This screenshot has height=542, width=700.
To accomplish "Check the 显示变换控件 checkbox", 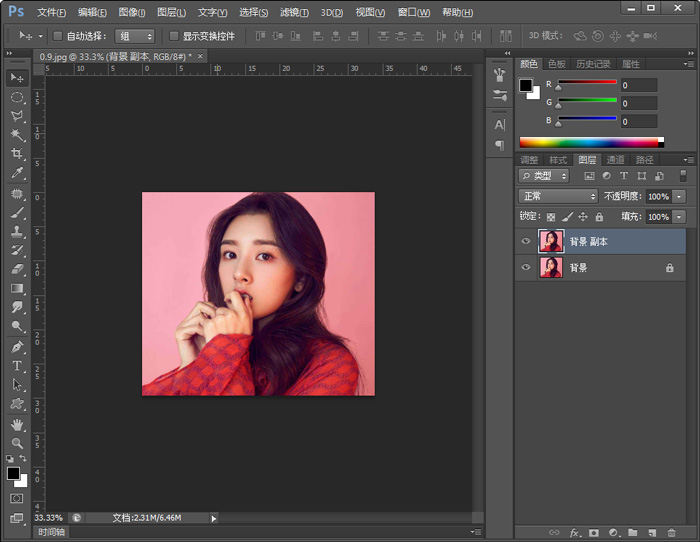I will tap(174, 36).
